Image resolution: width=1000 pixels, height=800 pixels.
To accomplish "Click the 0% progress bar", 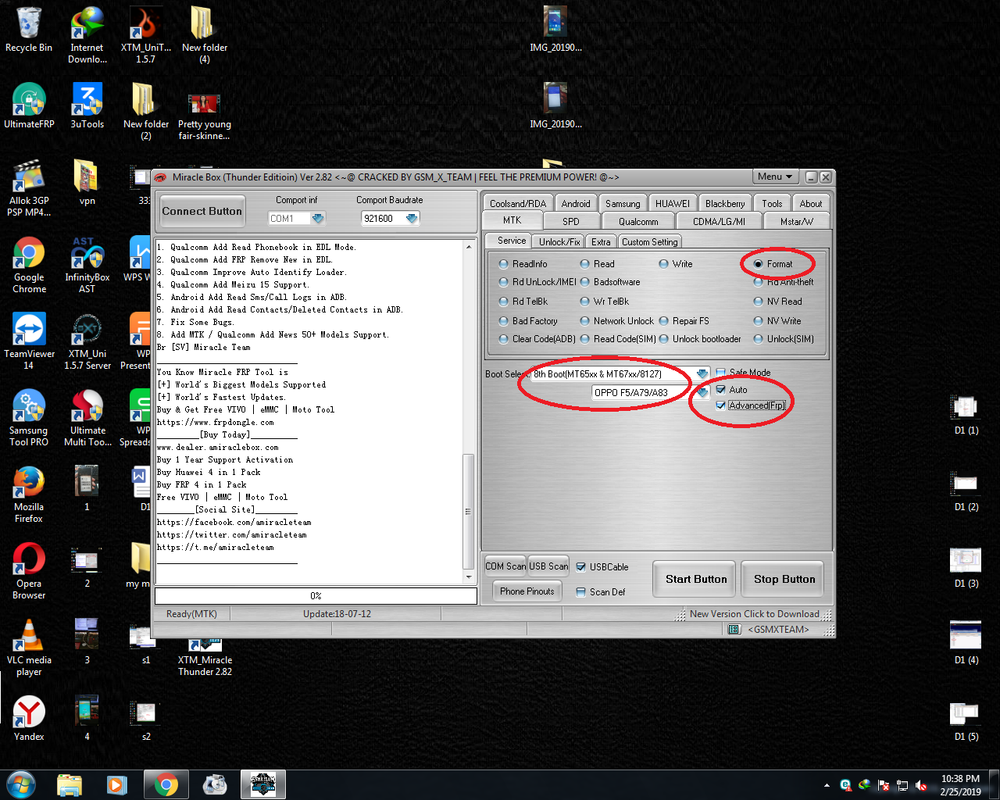I will click(x=316, y=596).
